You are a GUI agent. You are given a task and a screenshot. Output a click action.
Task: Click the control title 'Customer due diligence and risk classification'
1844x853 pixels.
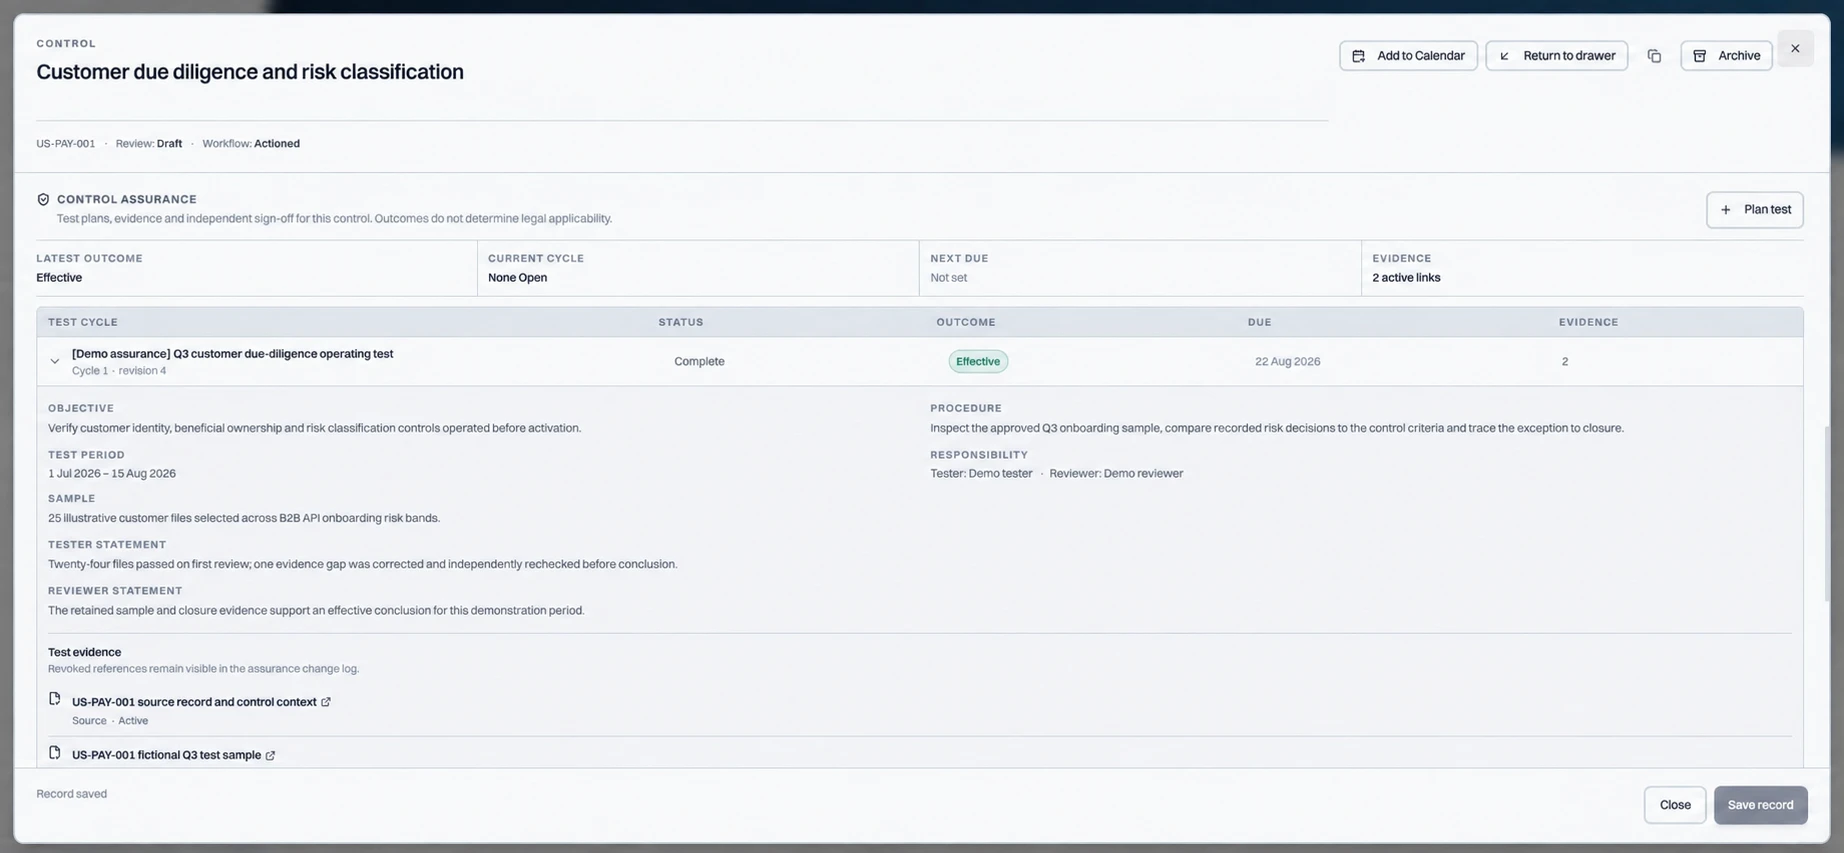250,72
